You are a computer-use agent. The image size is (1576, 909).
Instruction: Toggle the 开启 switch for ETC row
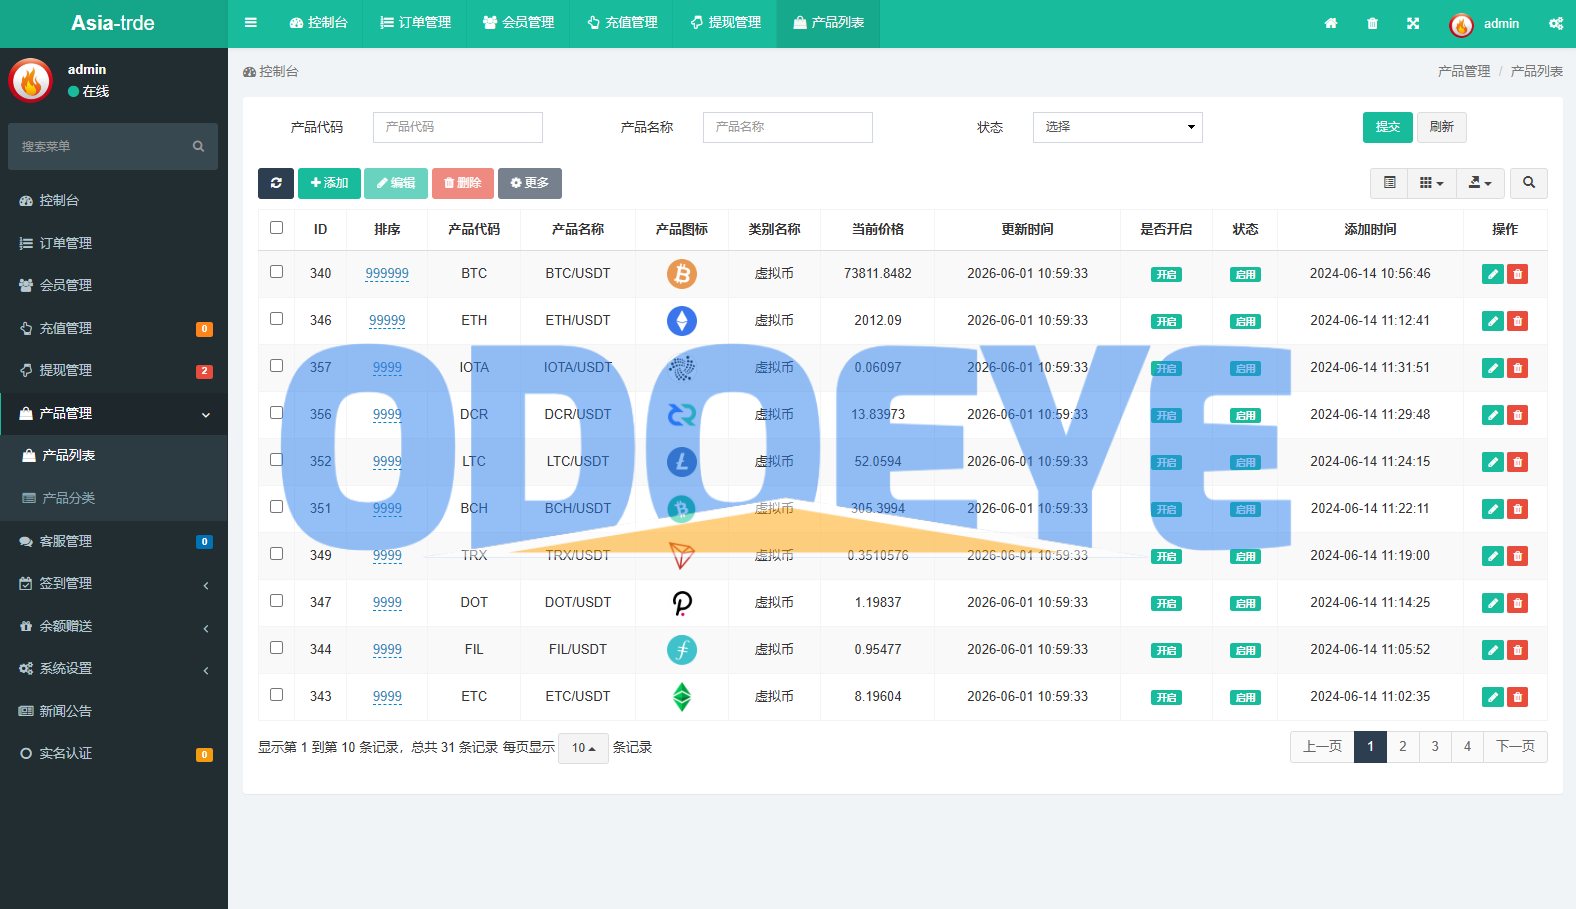click(1166, 698)
